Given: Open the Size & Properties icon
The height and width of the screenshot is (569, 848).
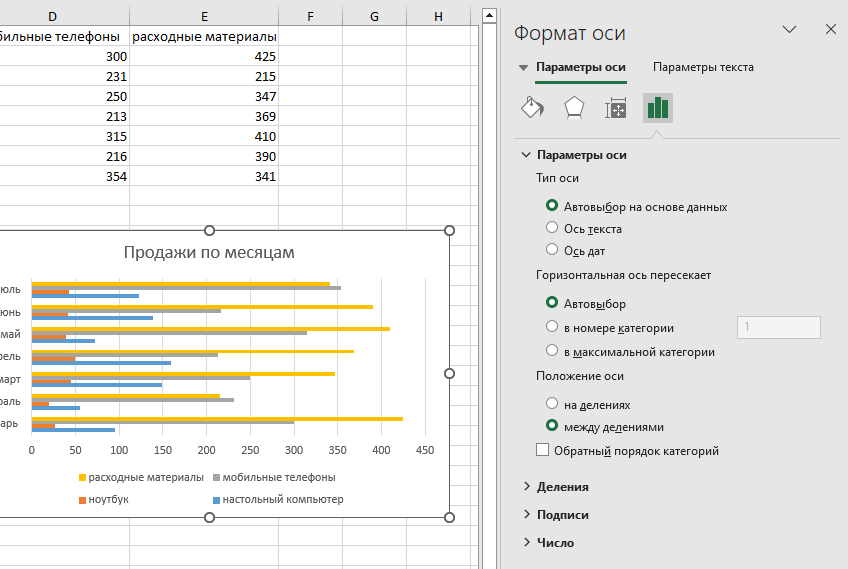Looking at the screenshot, I should pos(616,108).
